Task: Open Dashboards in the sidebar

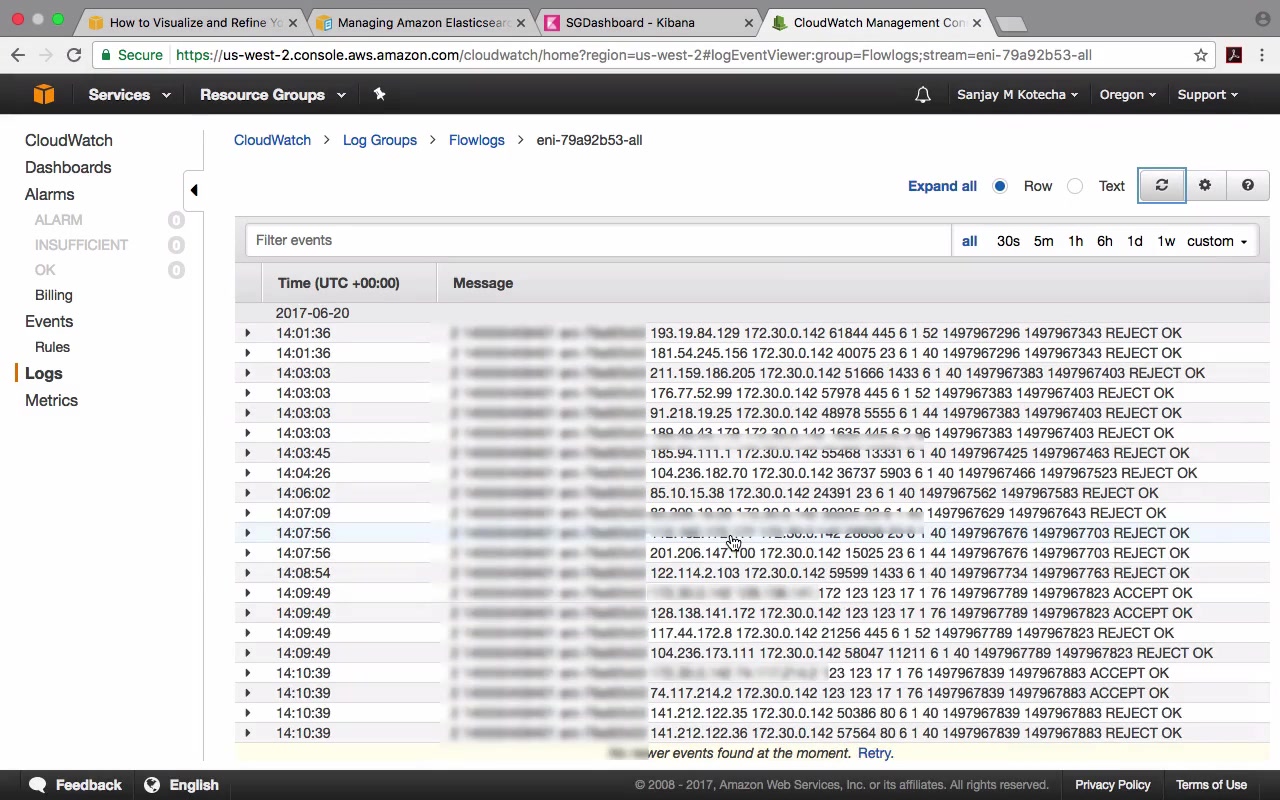Action: point(68,167)
